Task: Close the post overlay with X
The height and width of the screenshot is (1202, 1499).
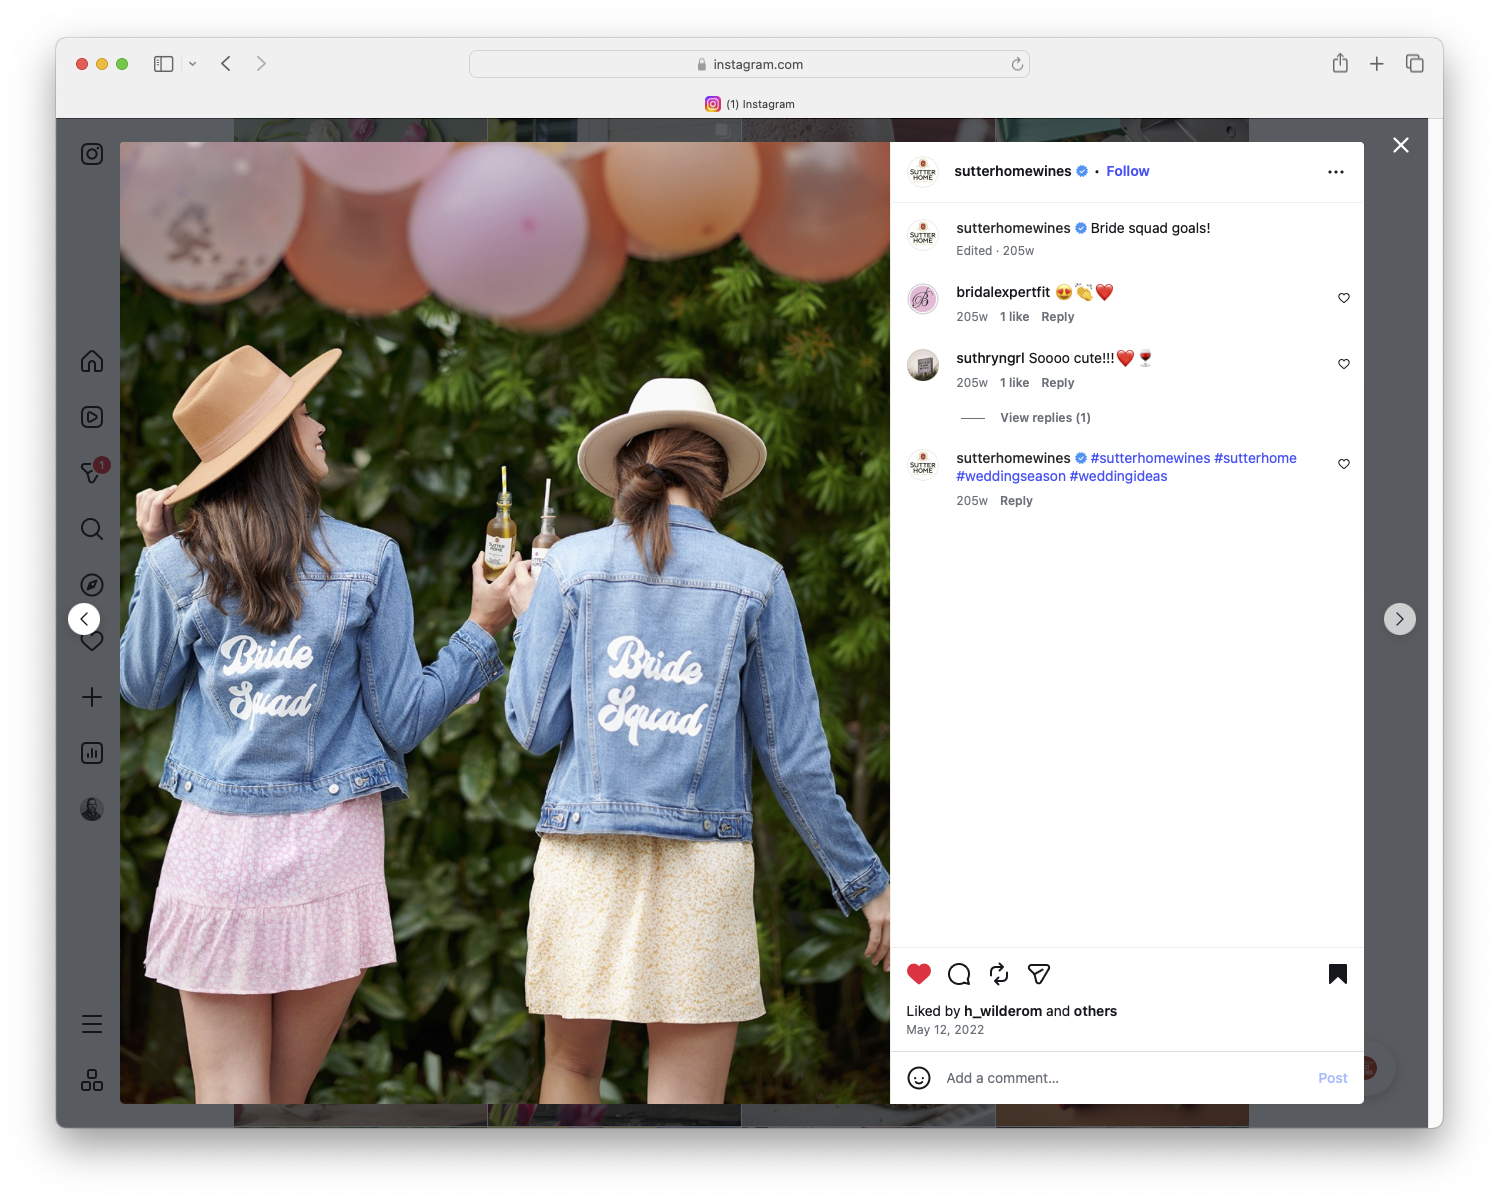Action: (1401, 145)
